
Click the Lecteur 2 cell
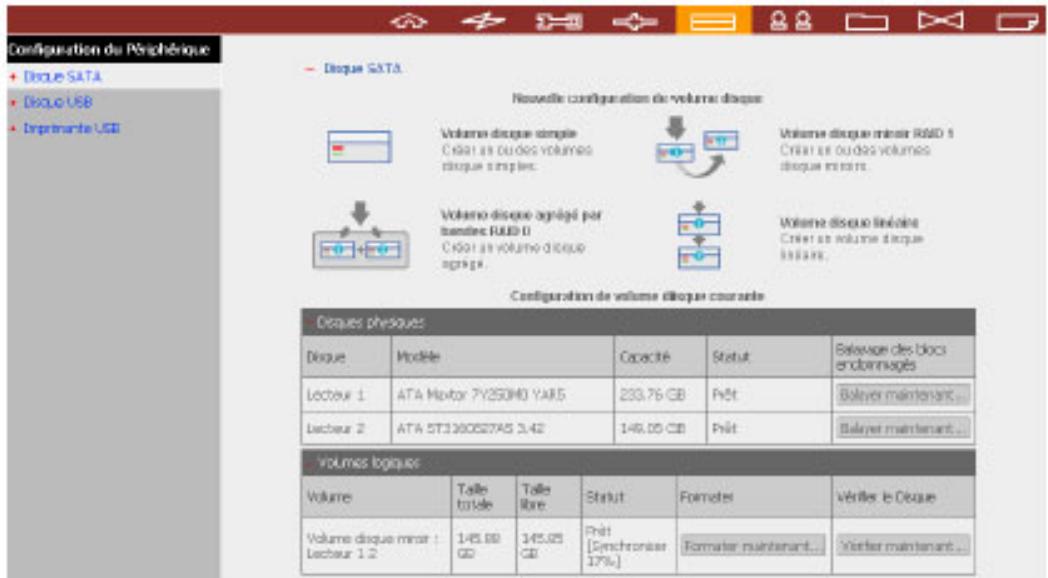[x=346, y=428]
